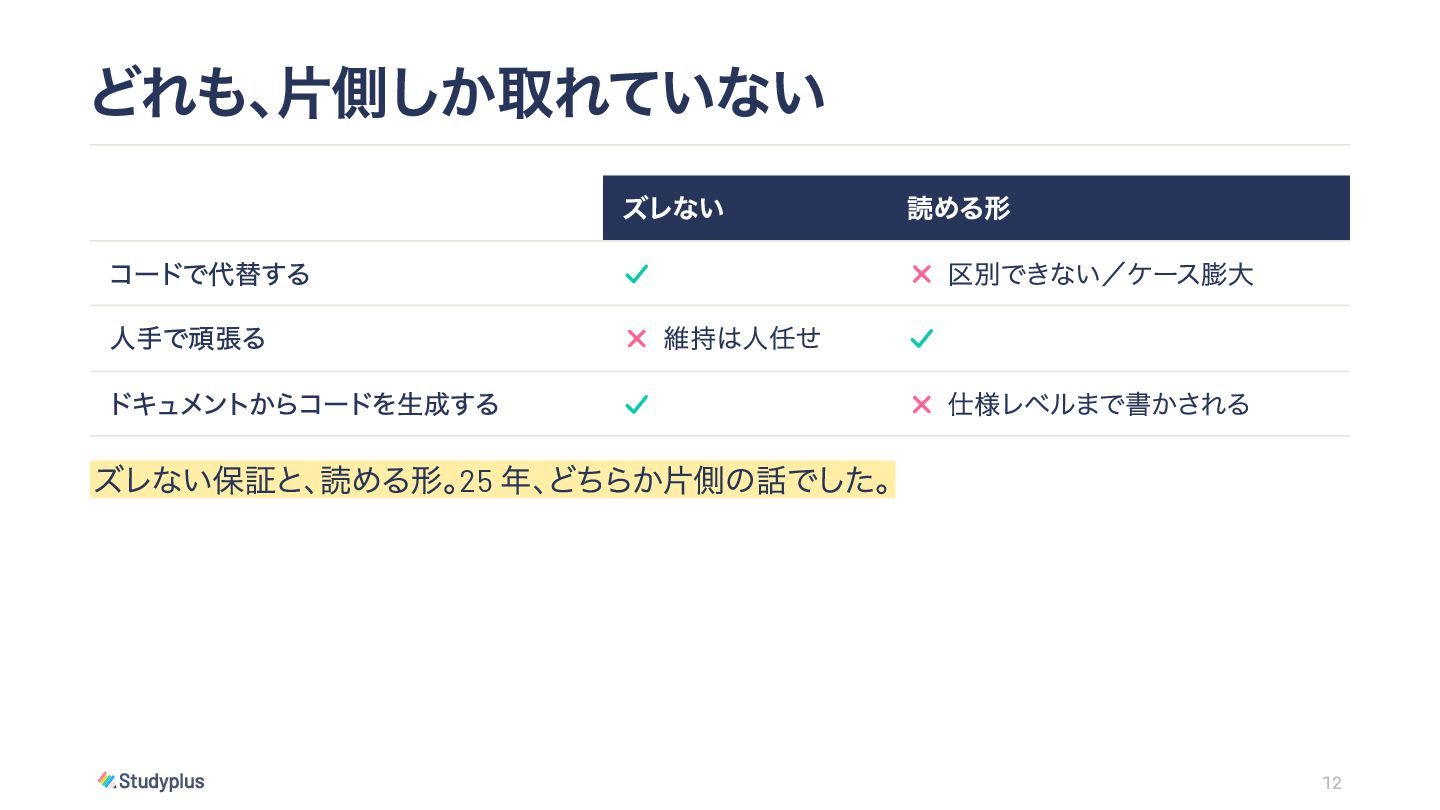The image size is (1440, 810).
Task: Click the ドキュメントからコードを生成する row label
Action: [x=304, y=404]
